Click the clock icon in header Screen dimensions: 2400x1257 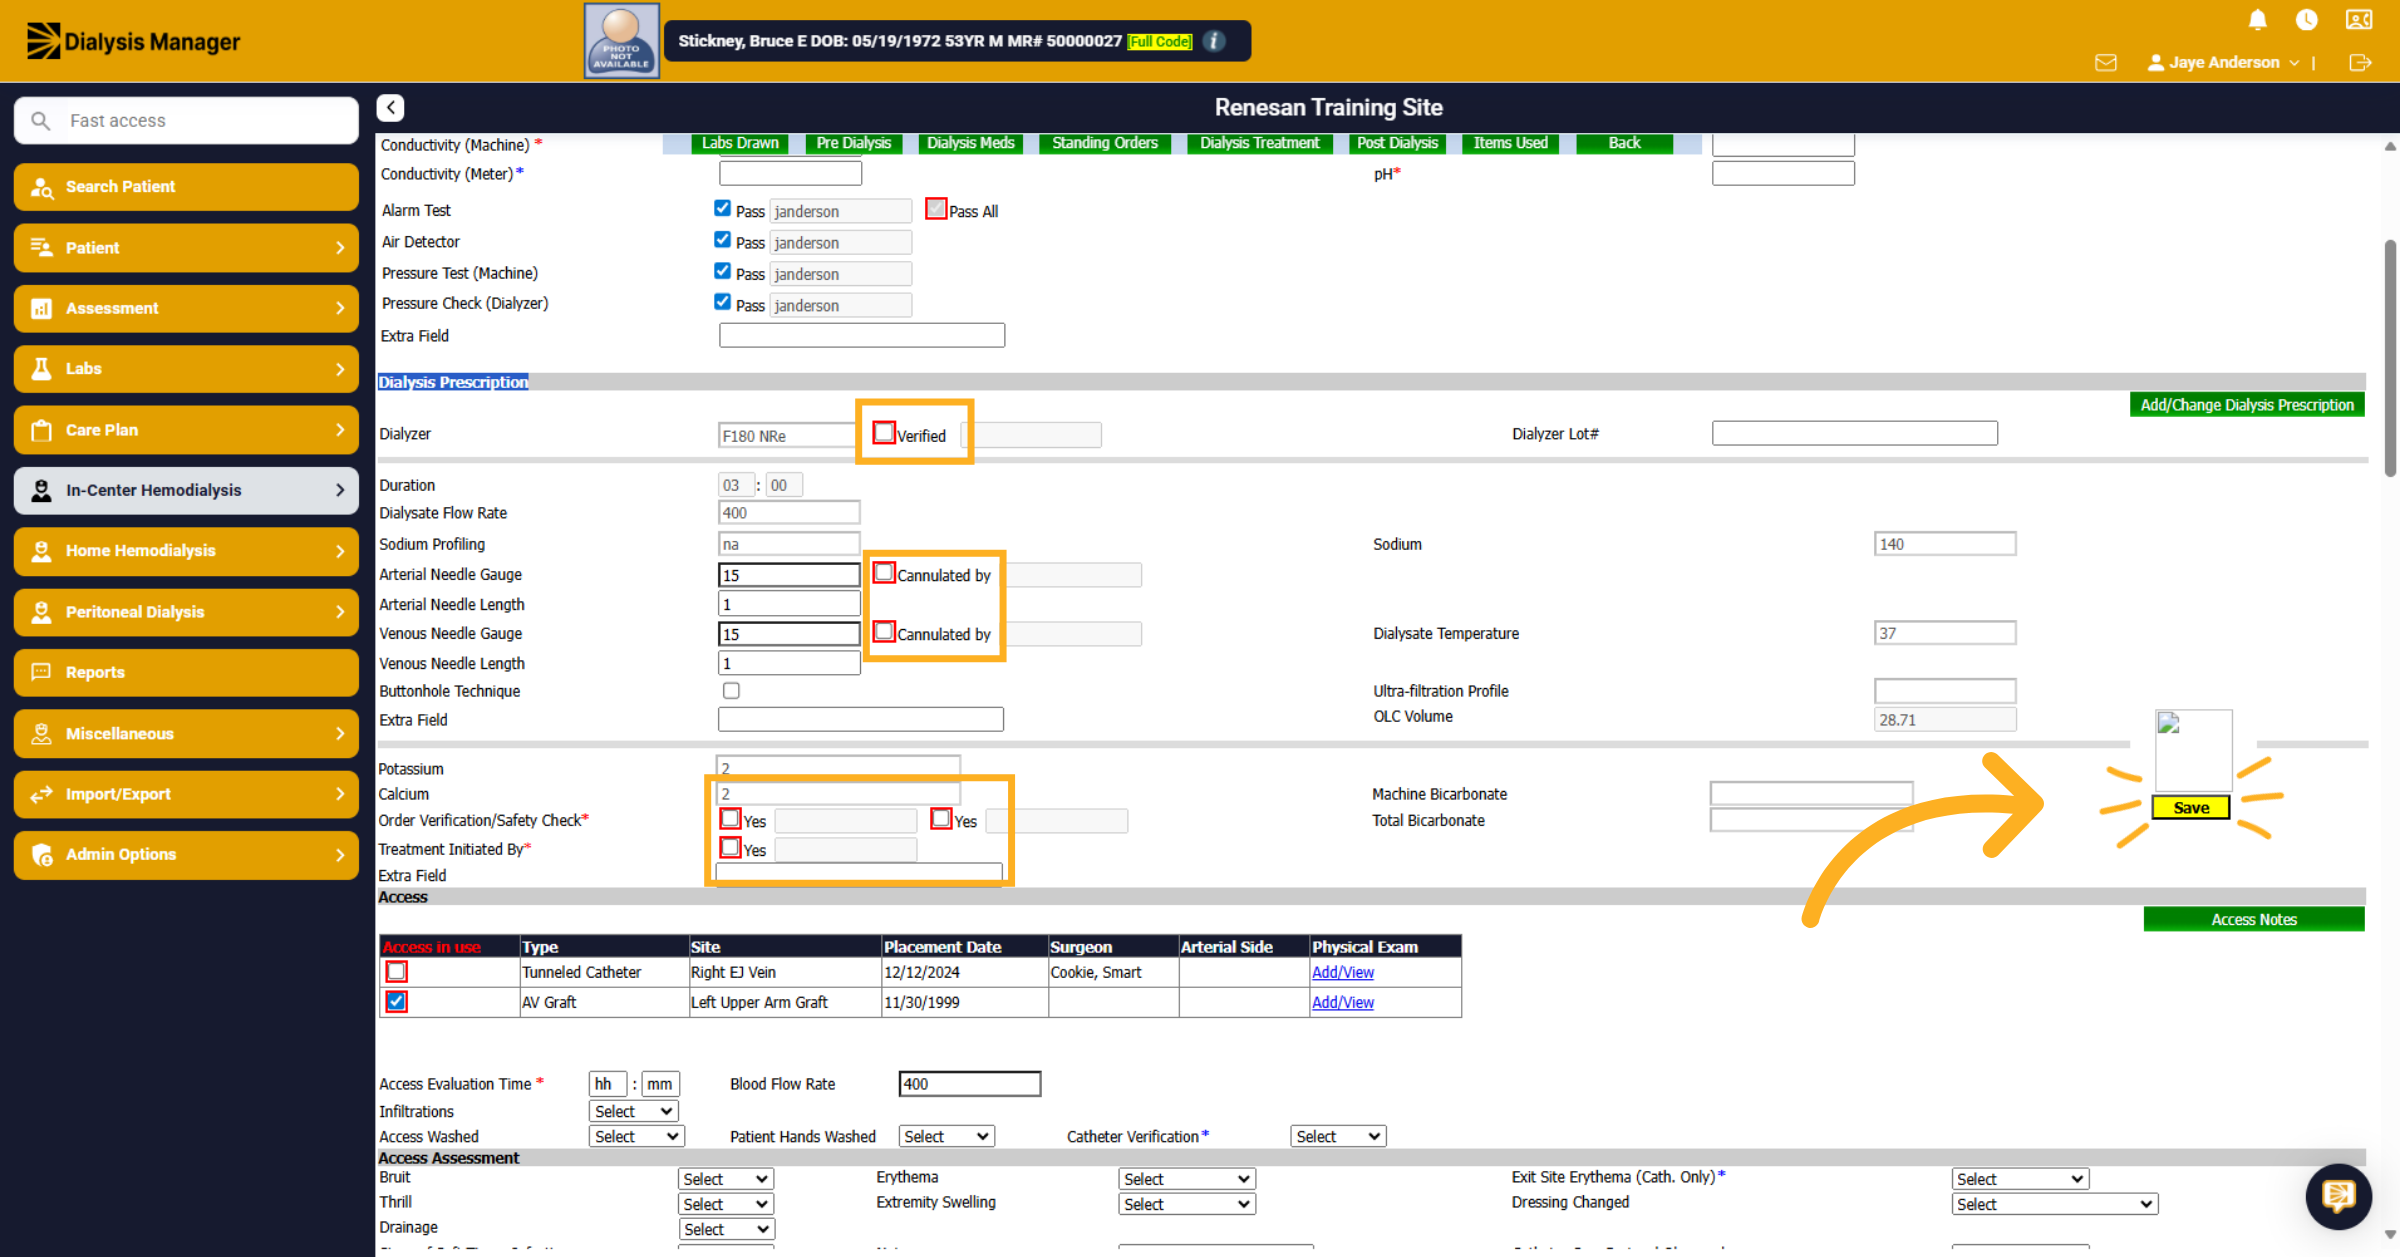coord(2307,20)
